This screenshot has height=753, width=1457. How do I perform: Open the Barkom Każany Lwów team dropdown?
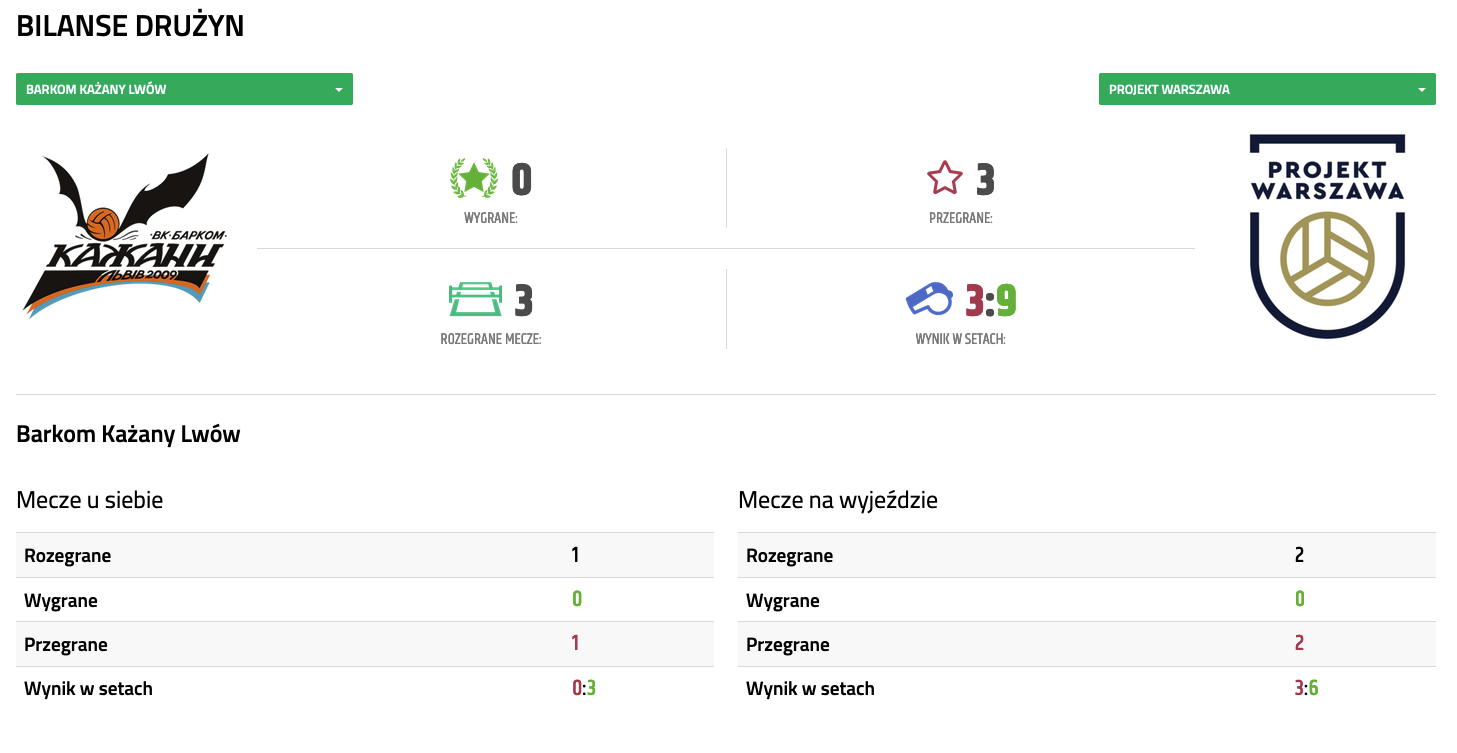184,89
